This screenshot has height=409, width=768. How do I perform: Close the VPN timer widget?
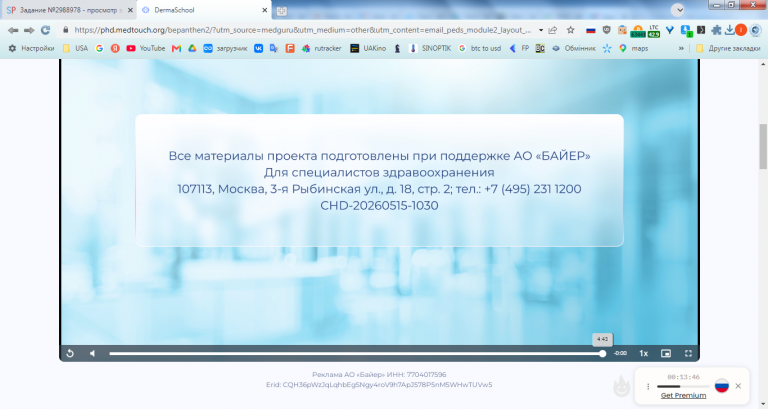pyautogui.click(x=738, y=386)
